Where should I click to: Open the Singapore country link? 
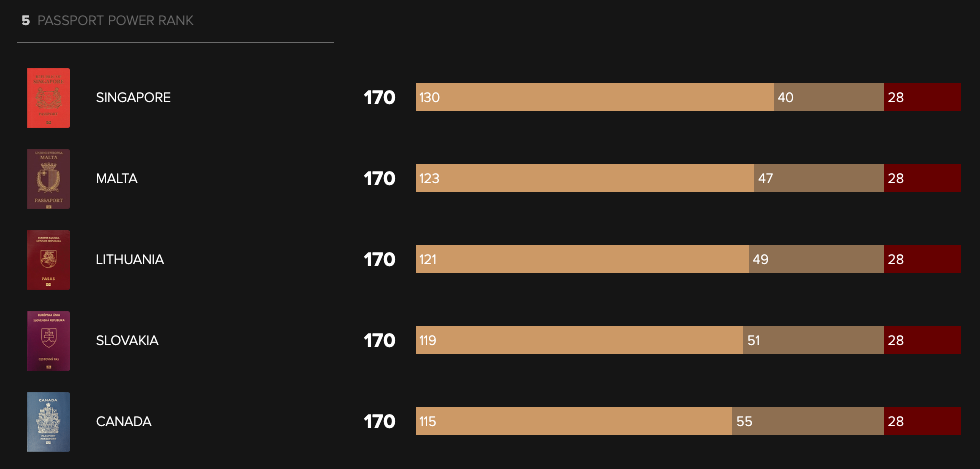(133, 98)
